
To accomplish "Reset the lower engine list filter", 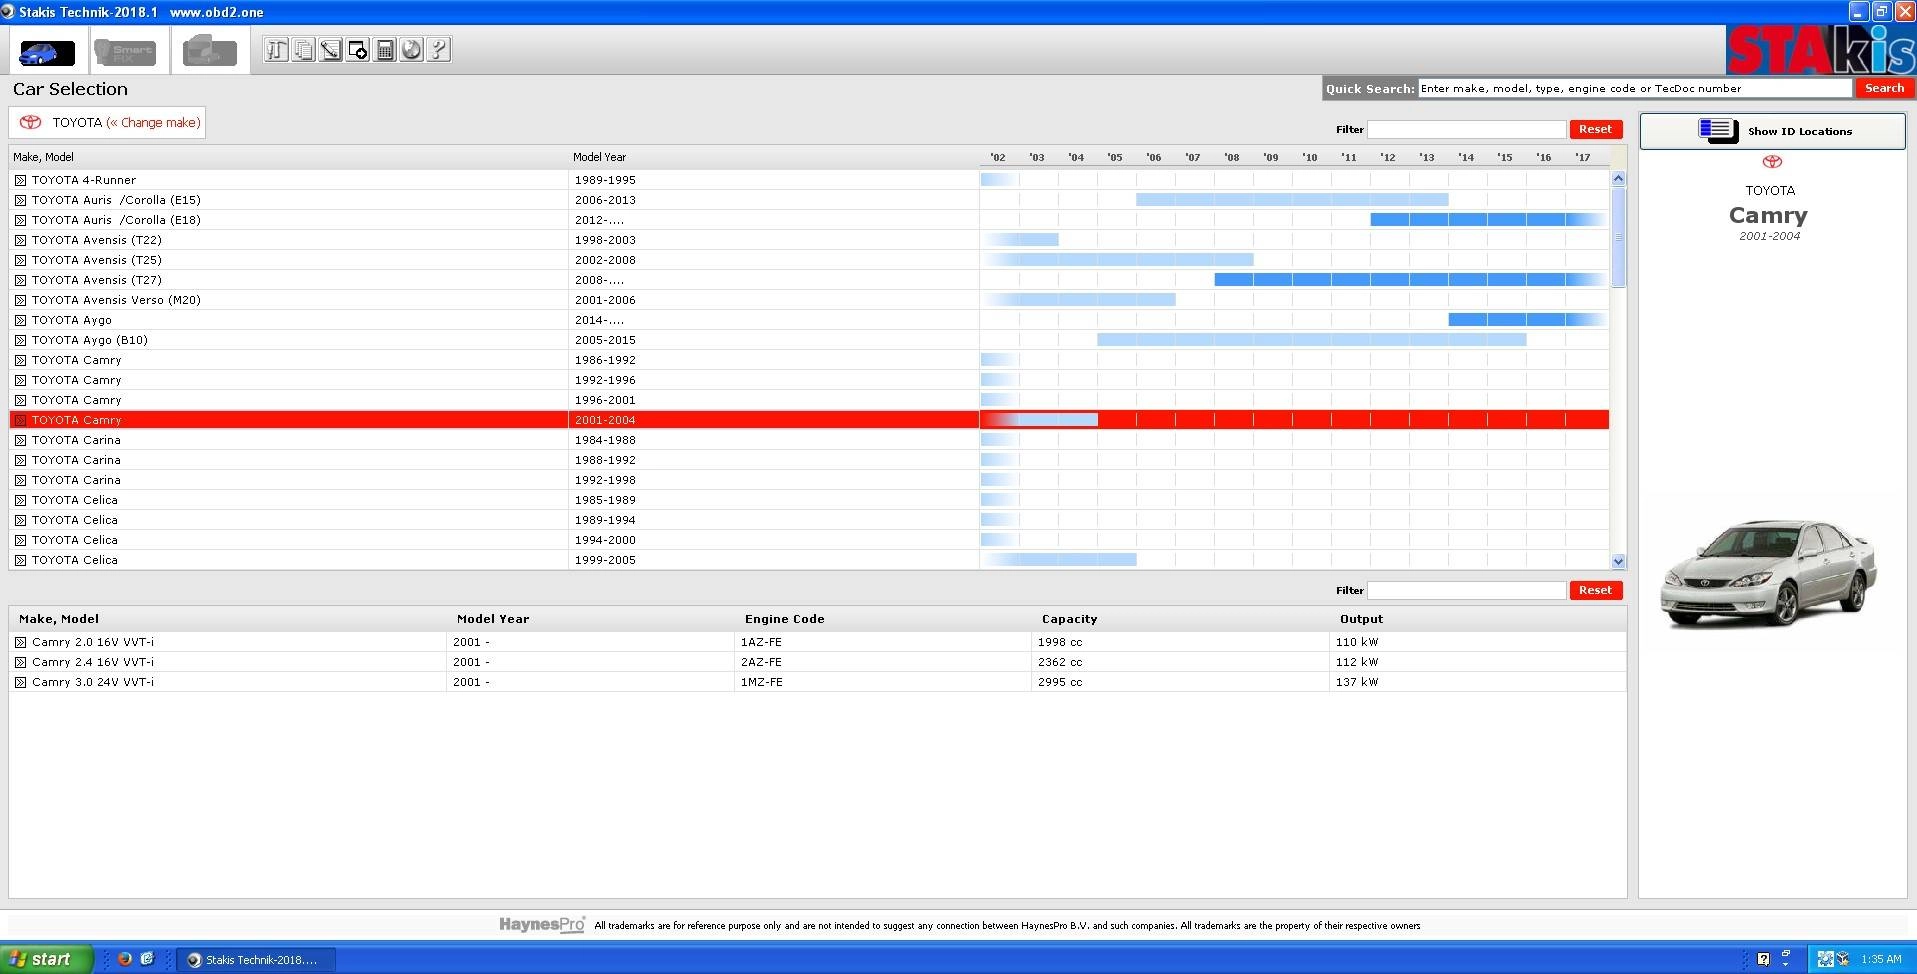I will pyautogui.click(x=1595, y=590).
